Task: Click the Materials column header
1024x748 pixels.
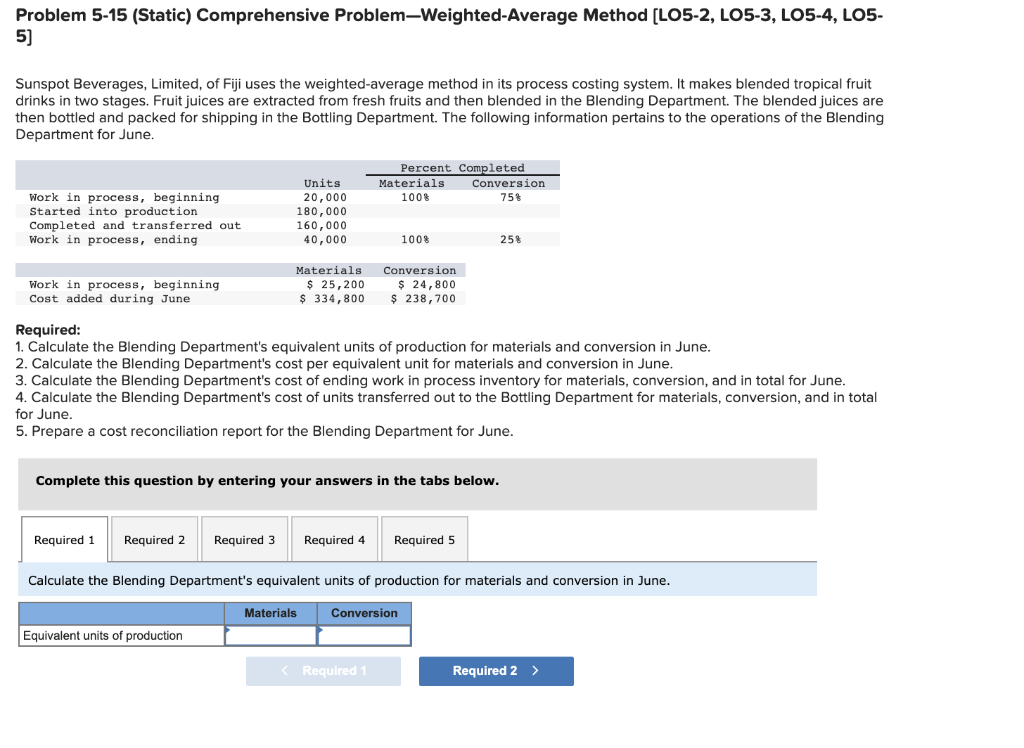Action: (270, 613)
